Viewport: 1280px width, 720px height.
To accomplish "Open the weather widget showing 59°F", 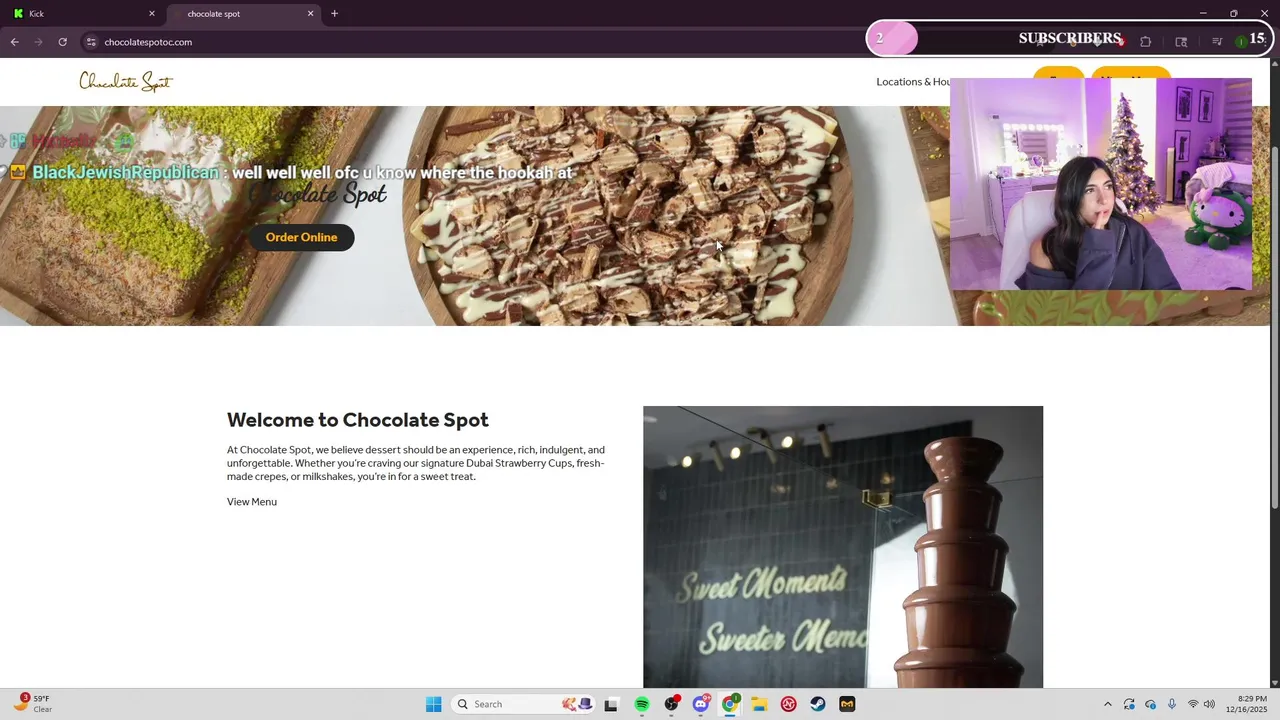I will click(32, 704).
